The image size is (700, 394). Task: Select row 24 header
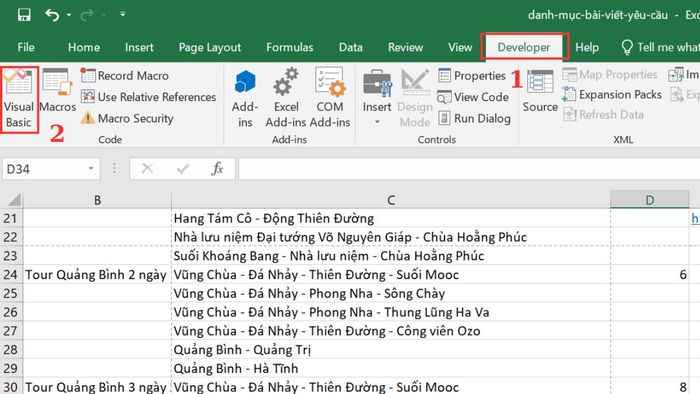click(11, 274)
